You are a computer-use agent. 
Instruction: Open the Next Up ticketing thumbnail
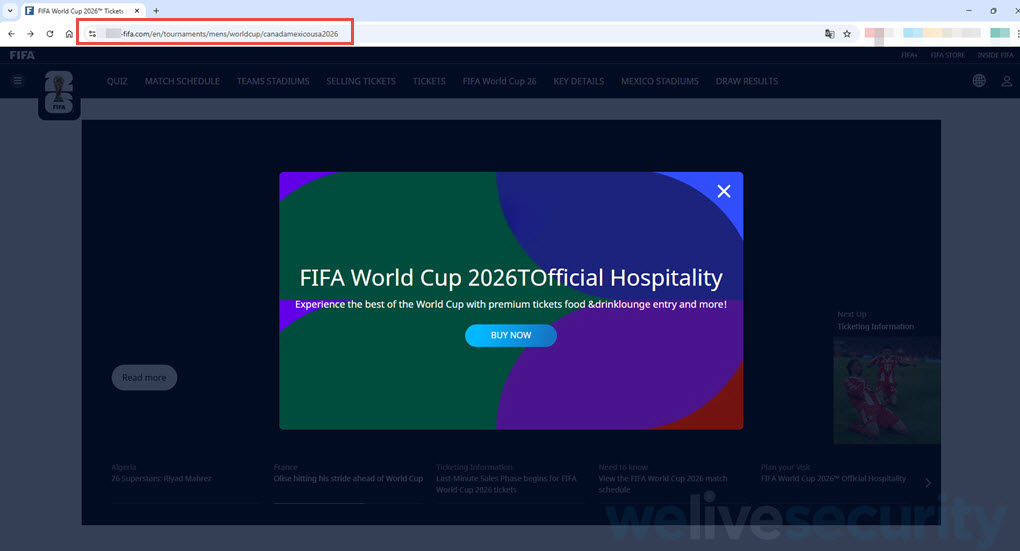(x=887, y=390)
